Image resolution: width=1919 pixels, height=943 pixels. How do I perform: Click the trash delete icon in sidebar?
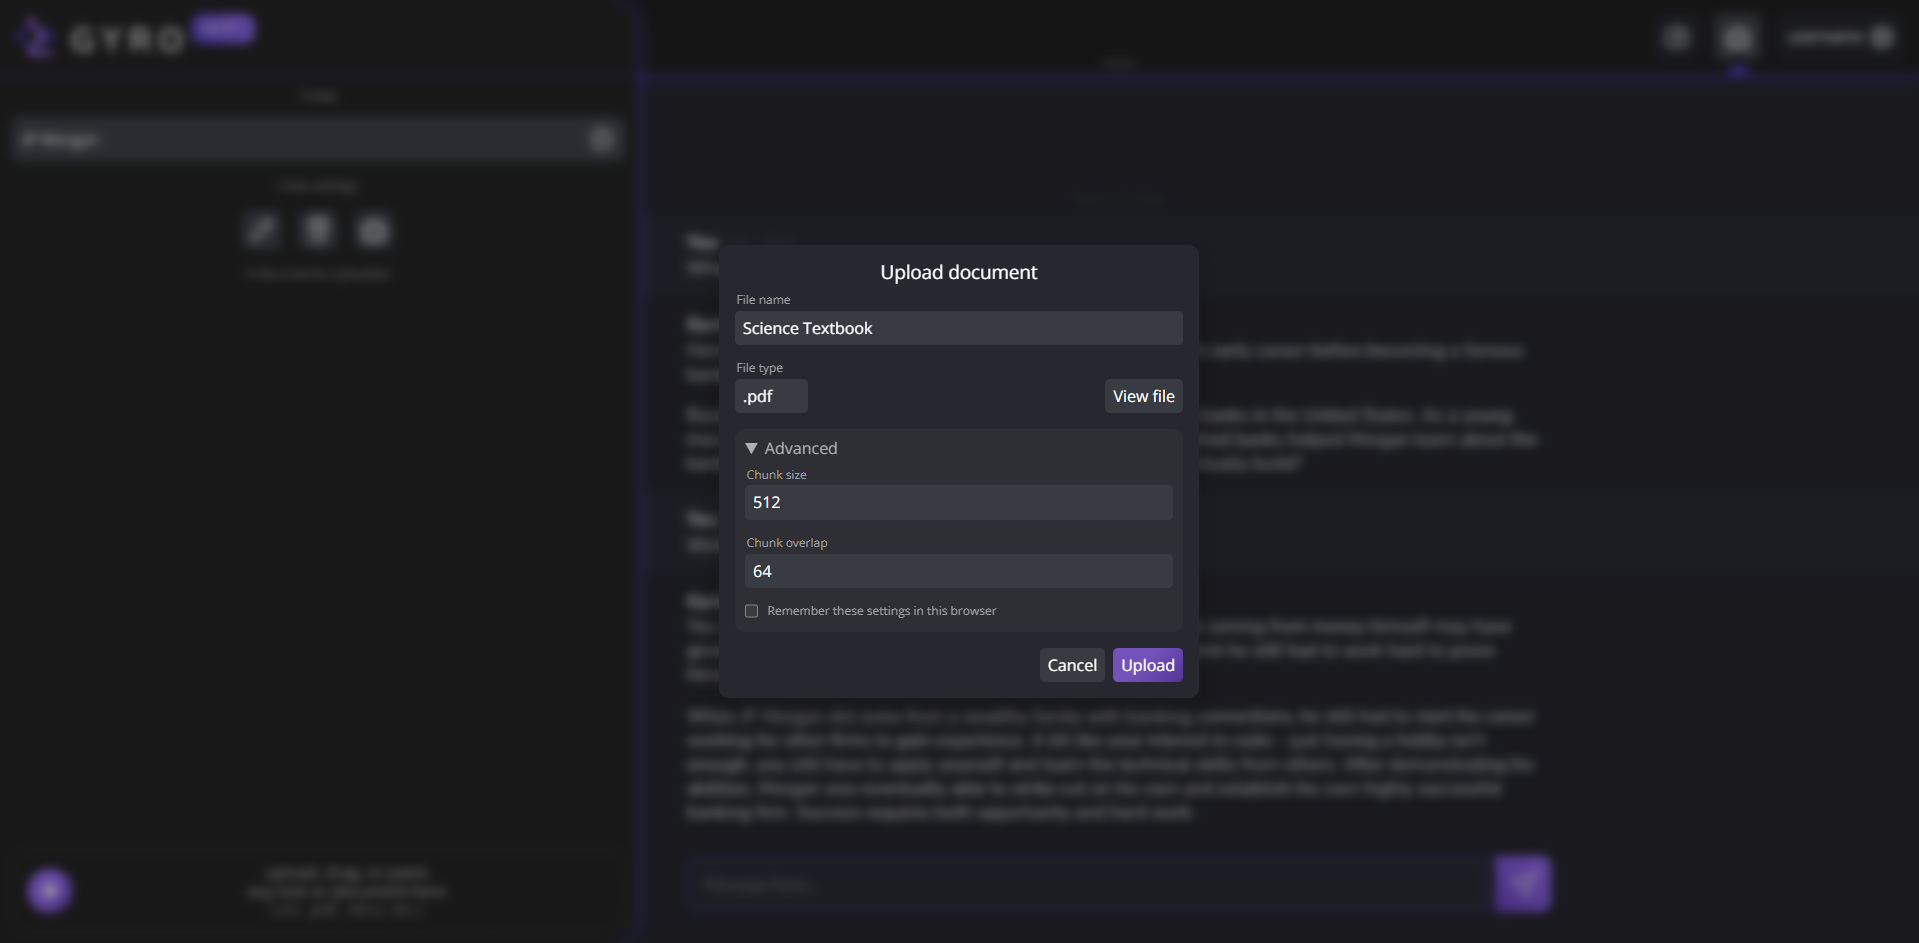click(x=318, y=231)
